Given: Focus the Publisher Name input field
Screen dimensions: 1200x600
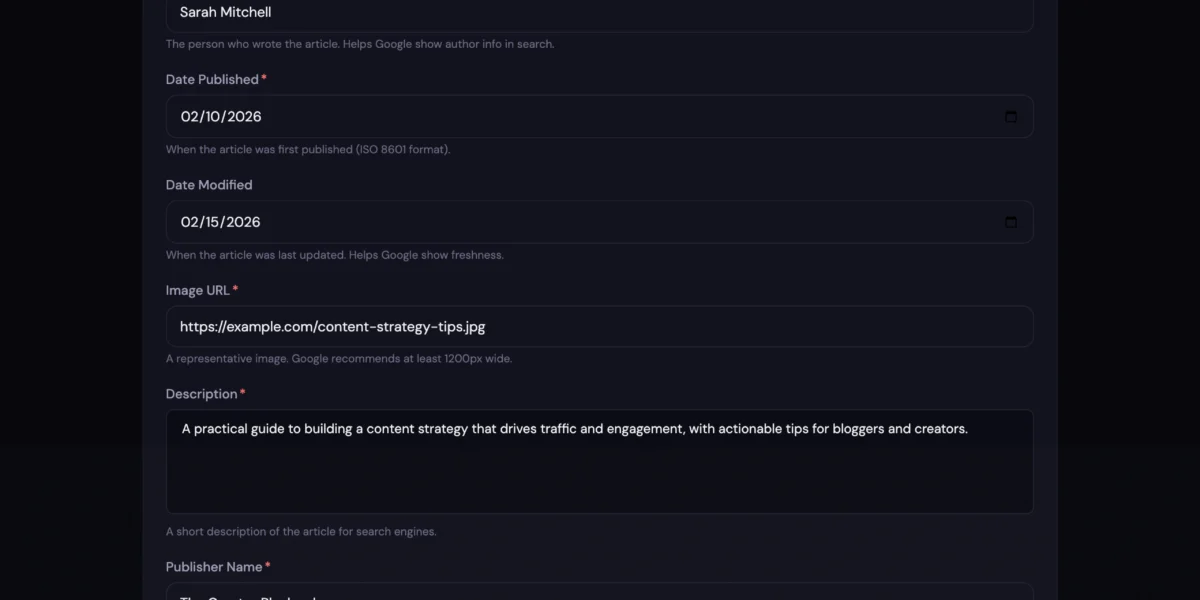Looking at the screenshot, I should point(600,594).
